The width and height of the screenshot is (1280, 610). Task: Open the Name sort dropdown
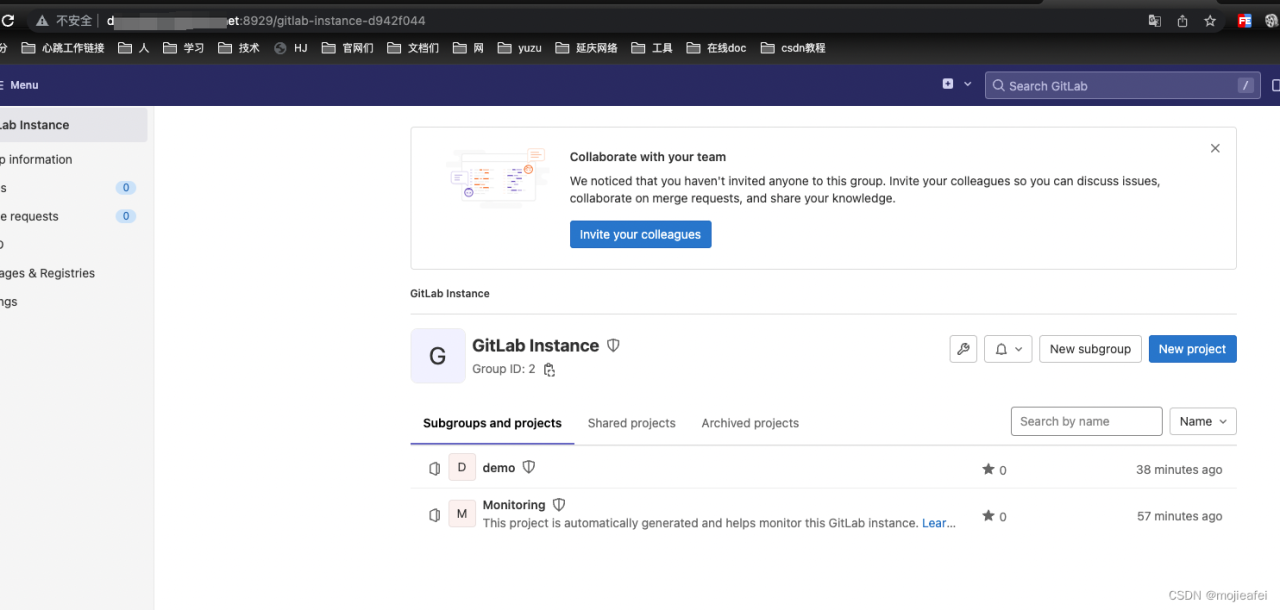pyautogui.click(x=1203, y=422)
